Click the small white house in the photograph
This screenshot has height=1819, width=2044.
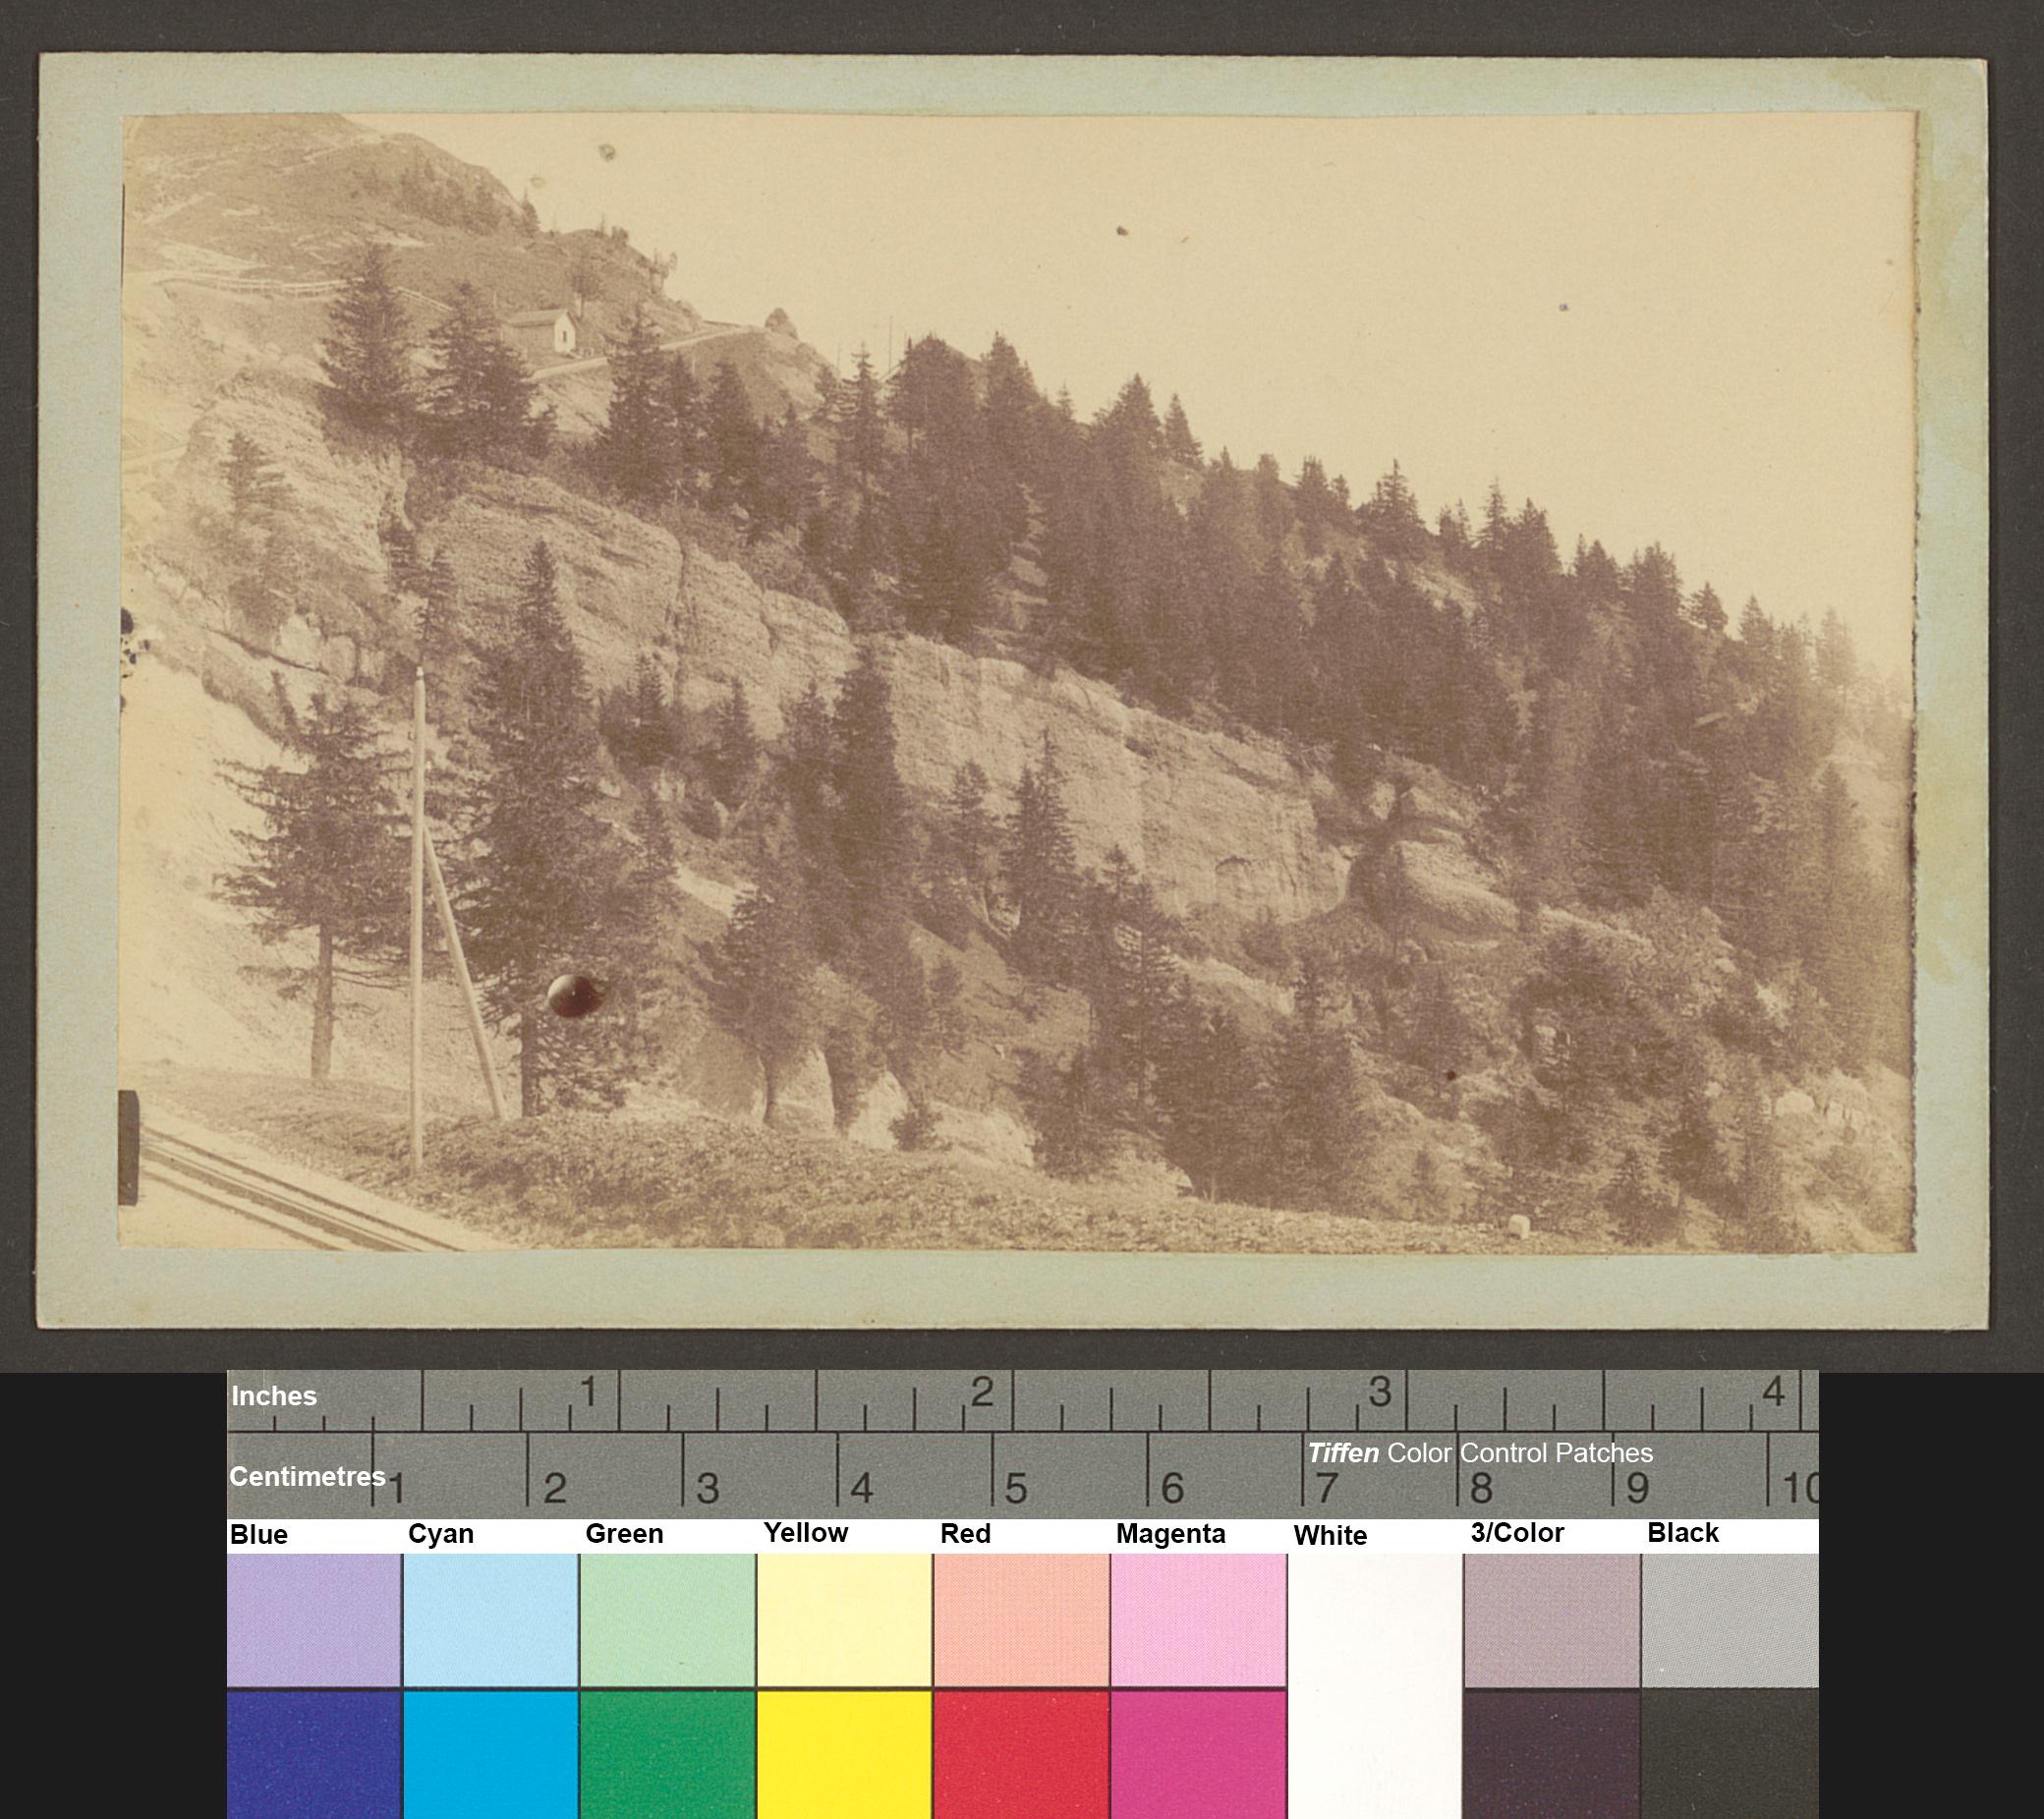click(x=544, y=332)
